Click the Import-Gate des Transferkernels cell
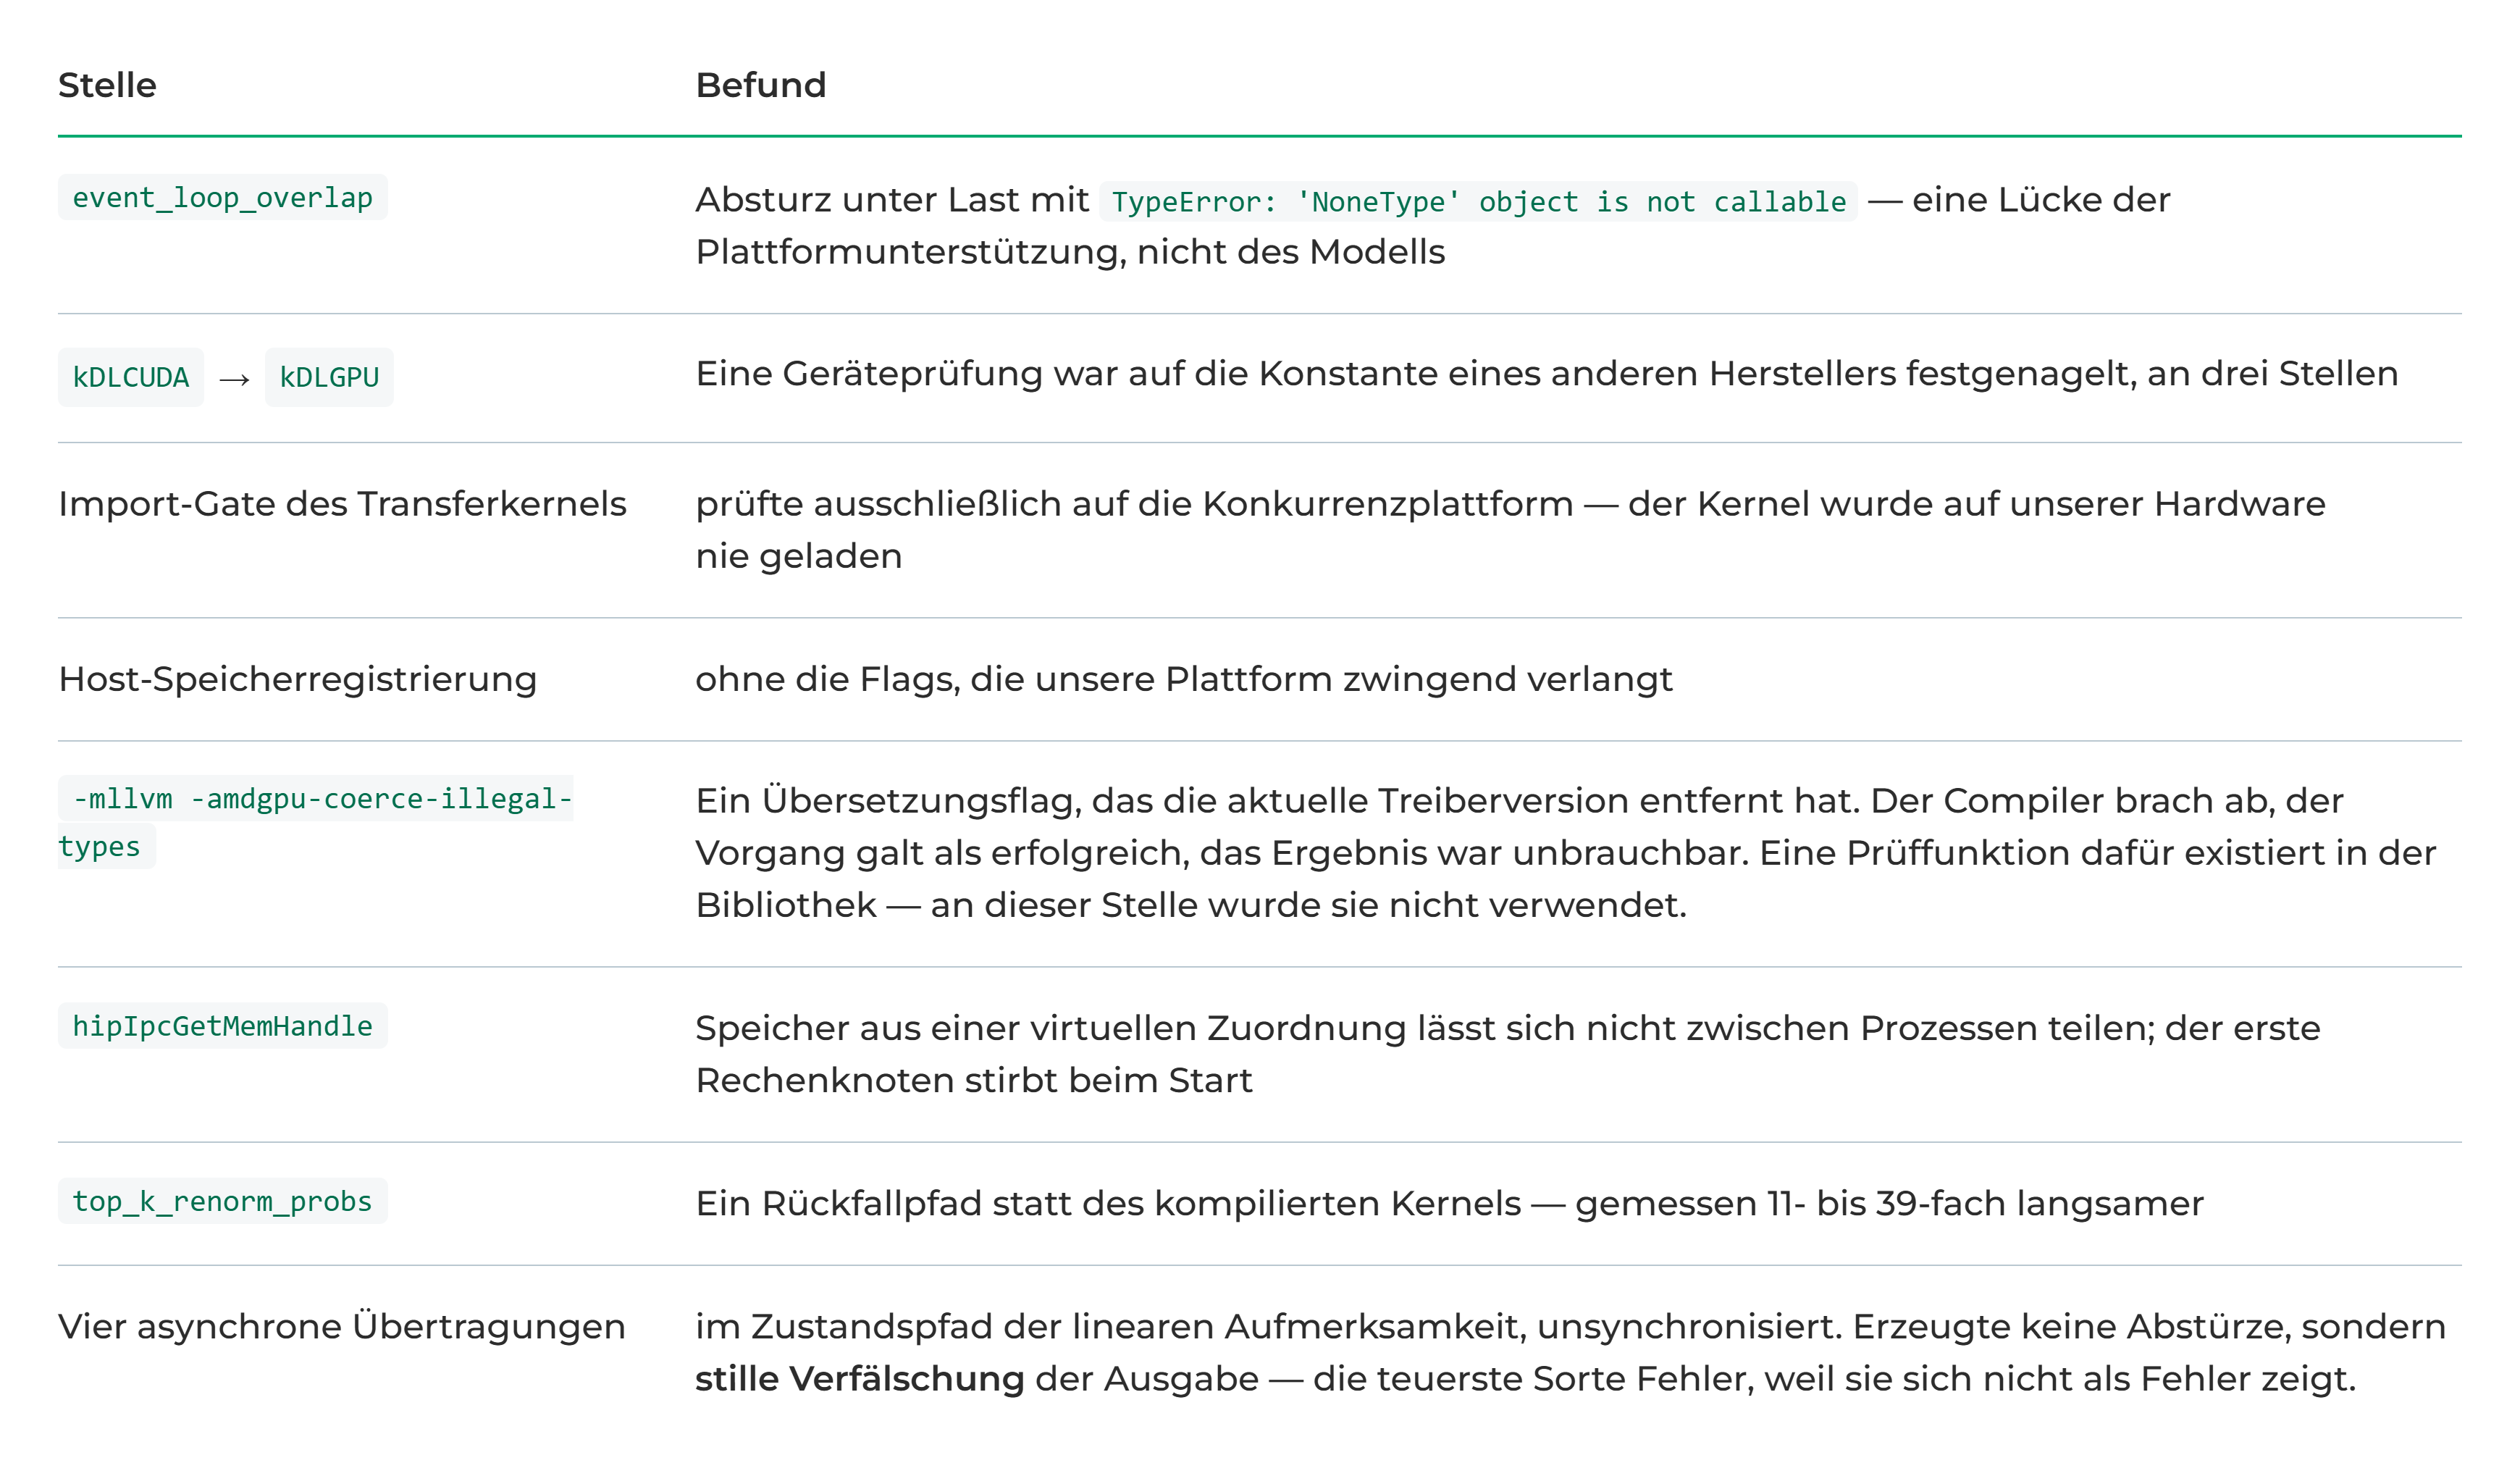The height and width of the screenshot is (1463, 2520). 342,504
